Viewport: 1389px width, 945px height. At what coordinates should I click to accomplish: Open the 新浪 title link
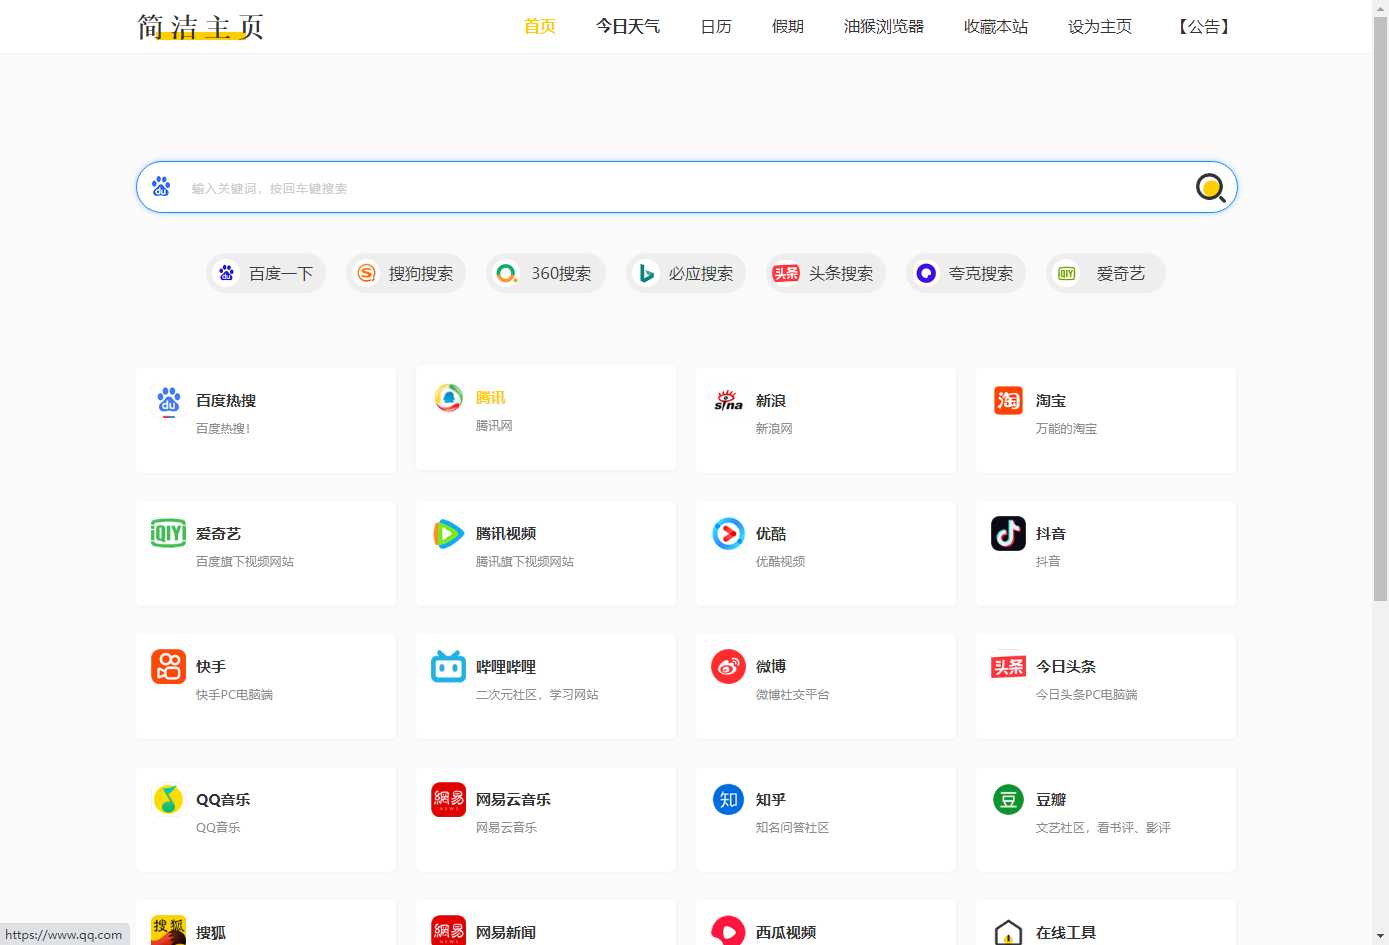pos(771,400)
